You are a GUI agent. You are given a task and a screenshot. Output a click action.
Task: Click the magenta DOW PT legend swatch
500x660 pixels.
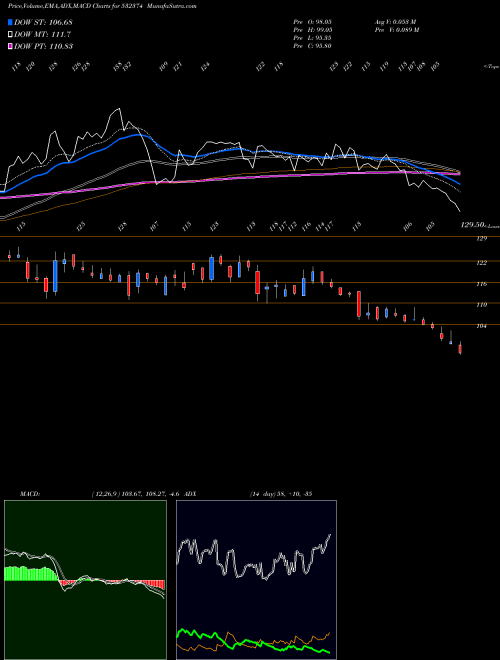point(10,46)
